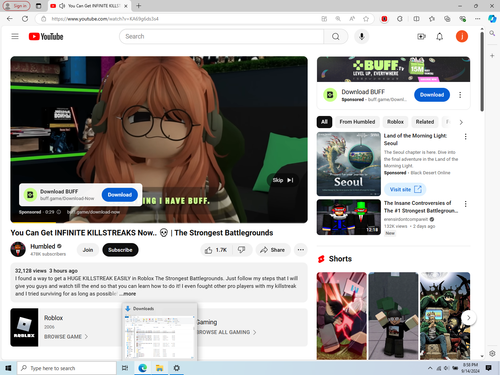Image resolution: width=500 pixels, height=375 pixels.
Task: Mute tab via speaker icon on tab
Action: [x=62, y=6]
